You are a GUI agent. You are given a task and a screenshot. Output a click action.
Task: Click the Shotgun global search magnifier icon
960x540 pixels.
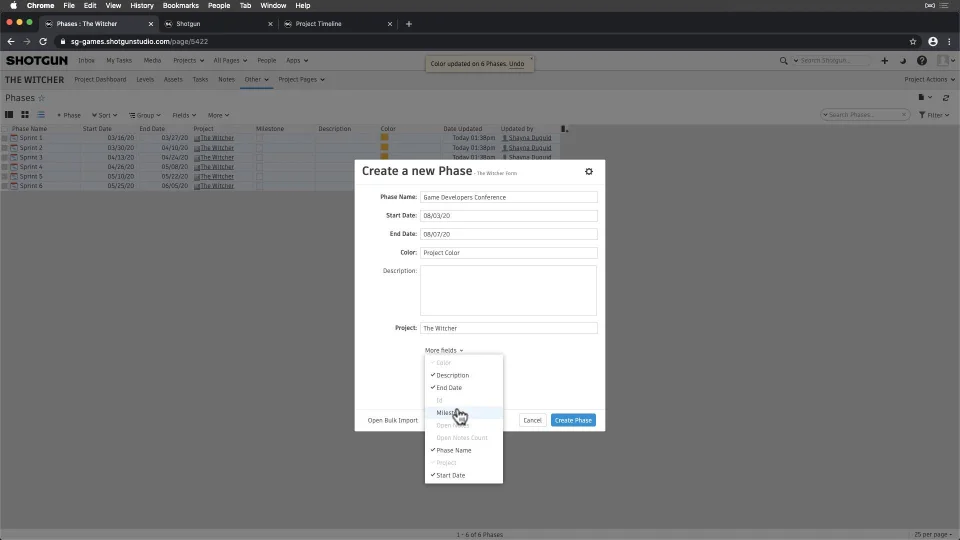[x=783, y=61]
